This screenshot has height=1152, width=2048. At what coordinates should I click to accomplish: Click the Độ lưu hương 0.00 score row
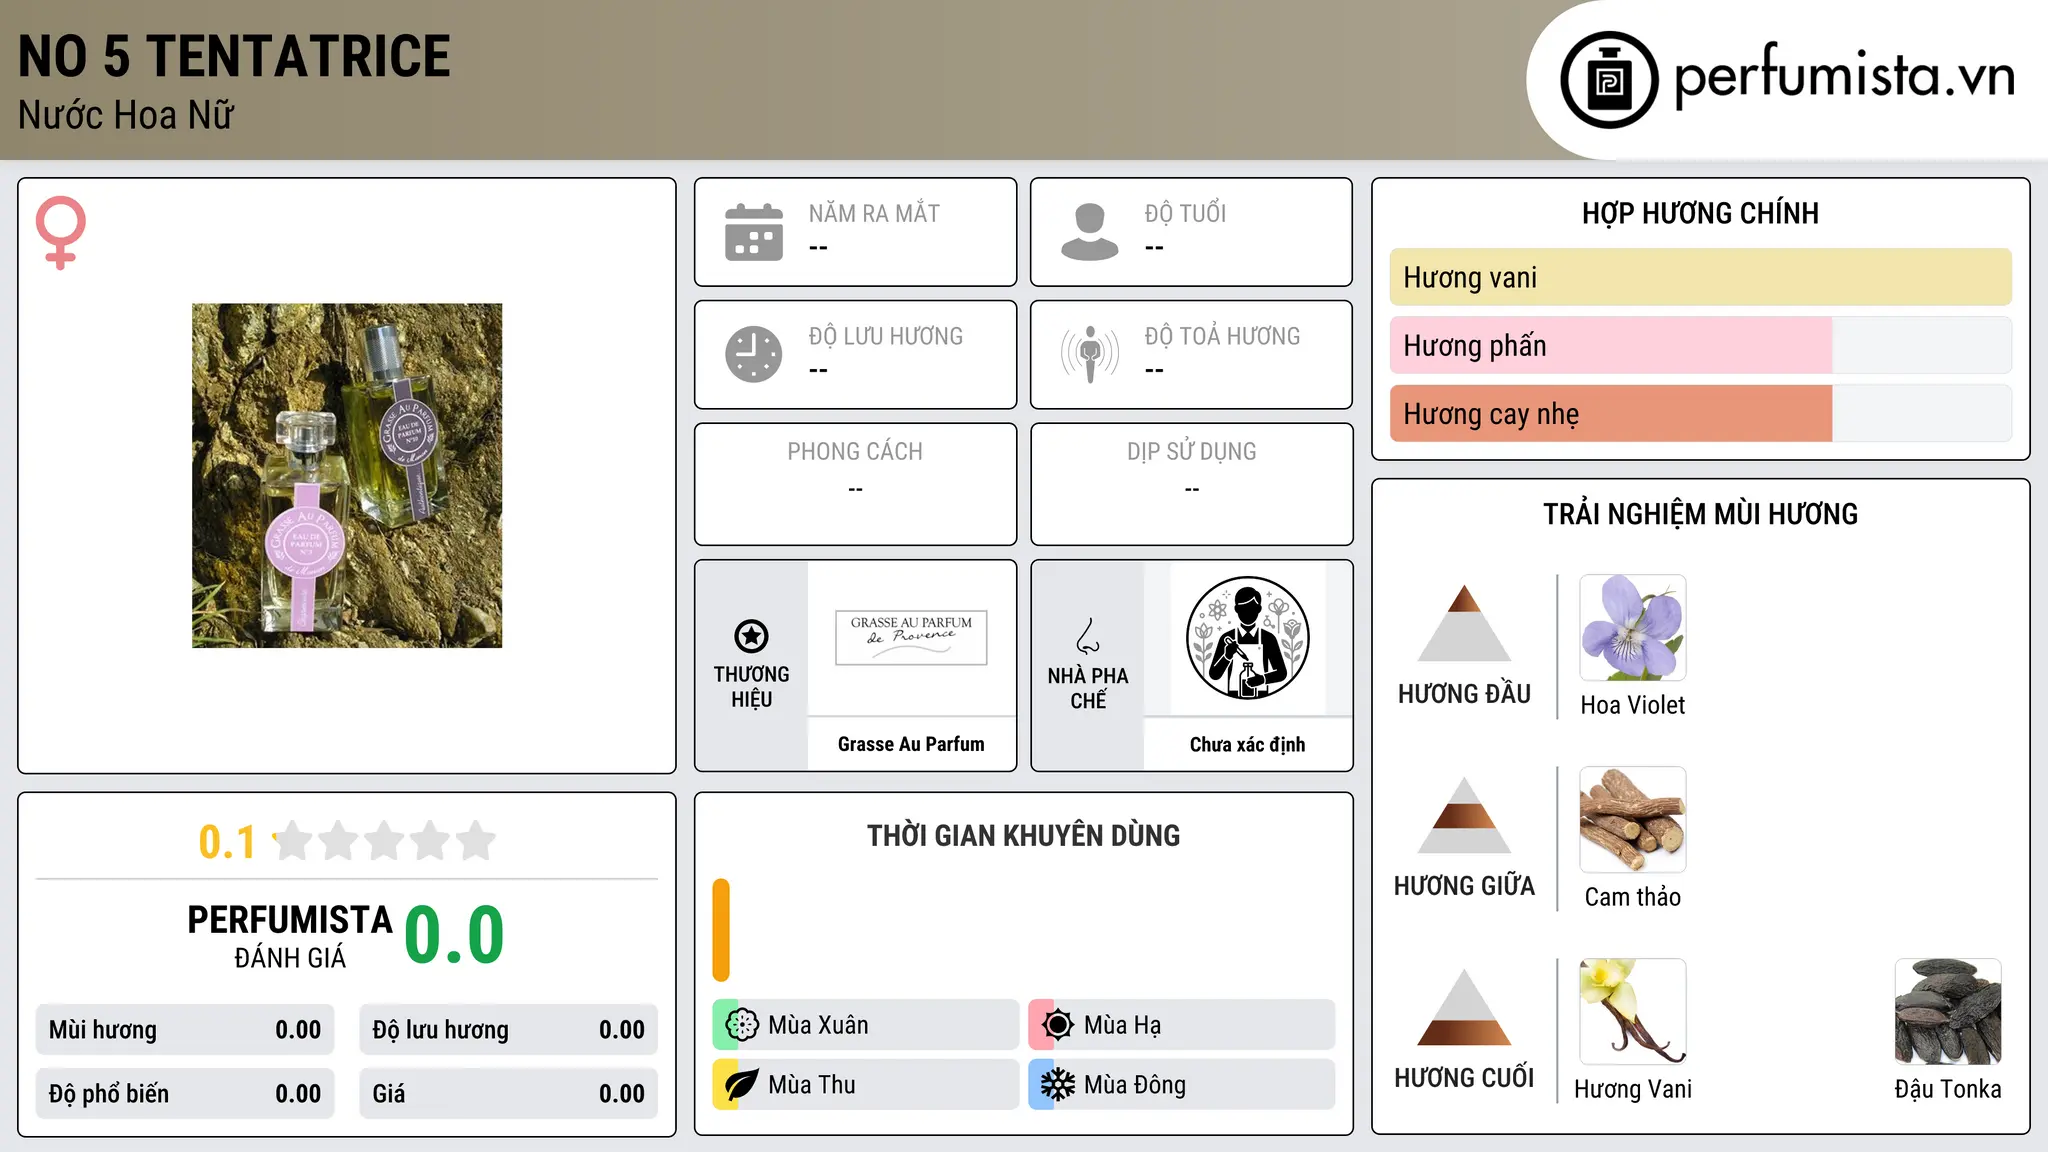click(509, 1030)
